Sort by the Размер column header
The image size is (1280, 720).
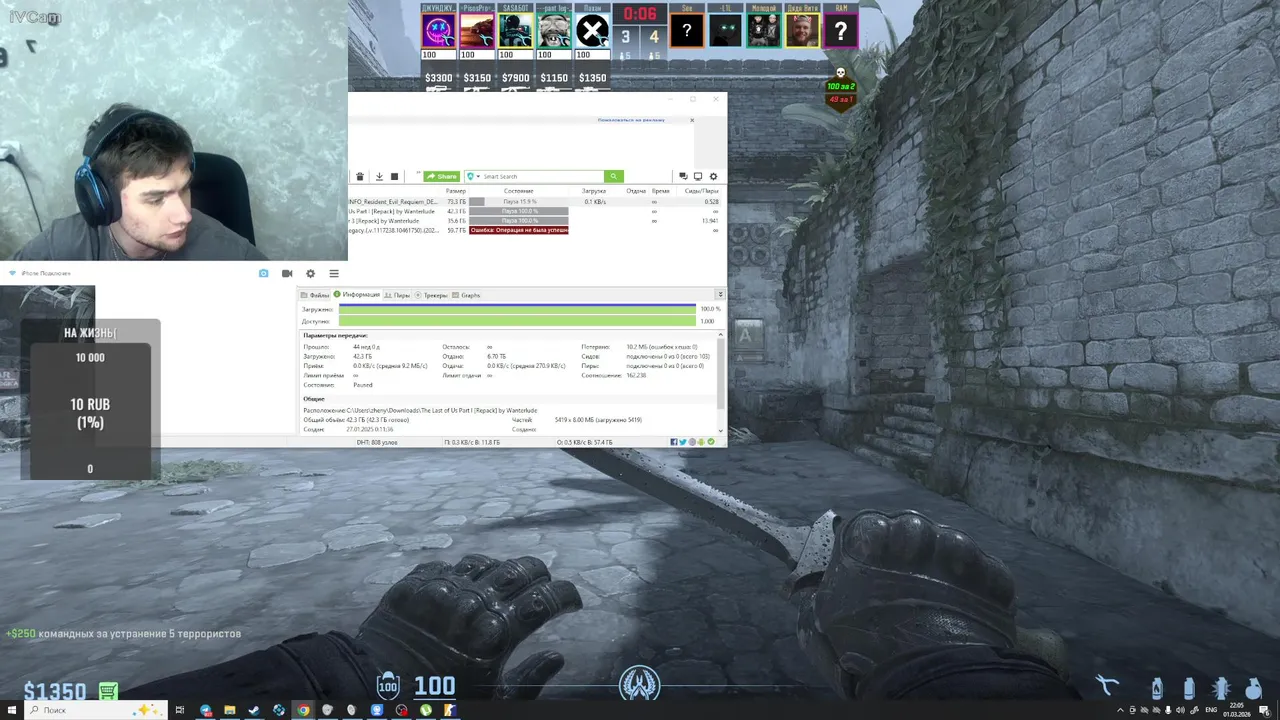(x=456, y=190)
